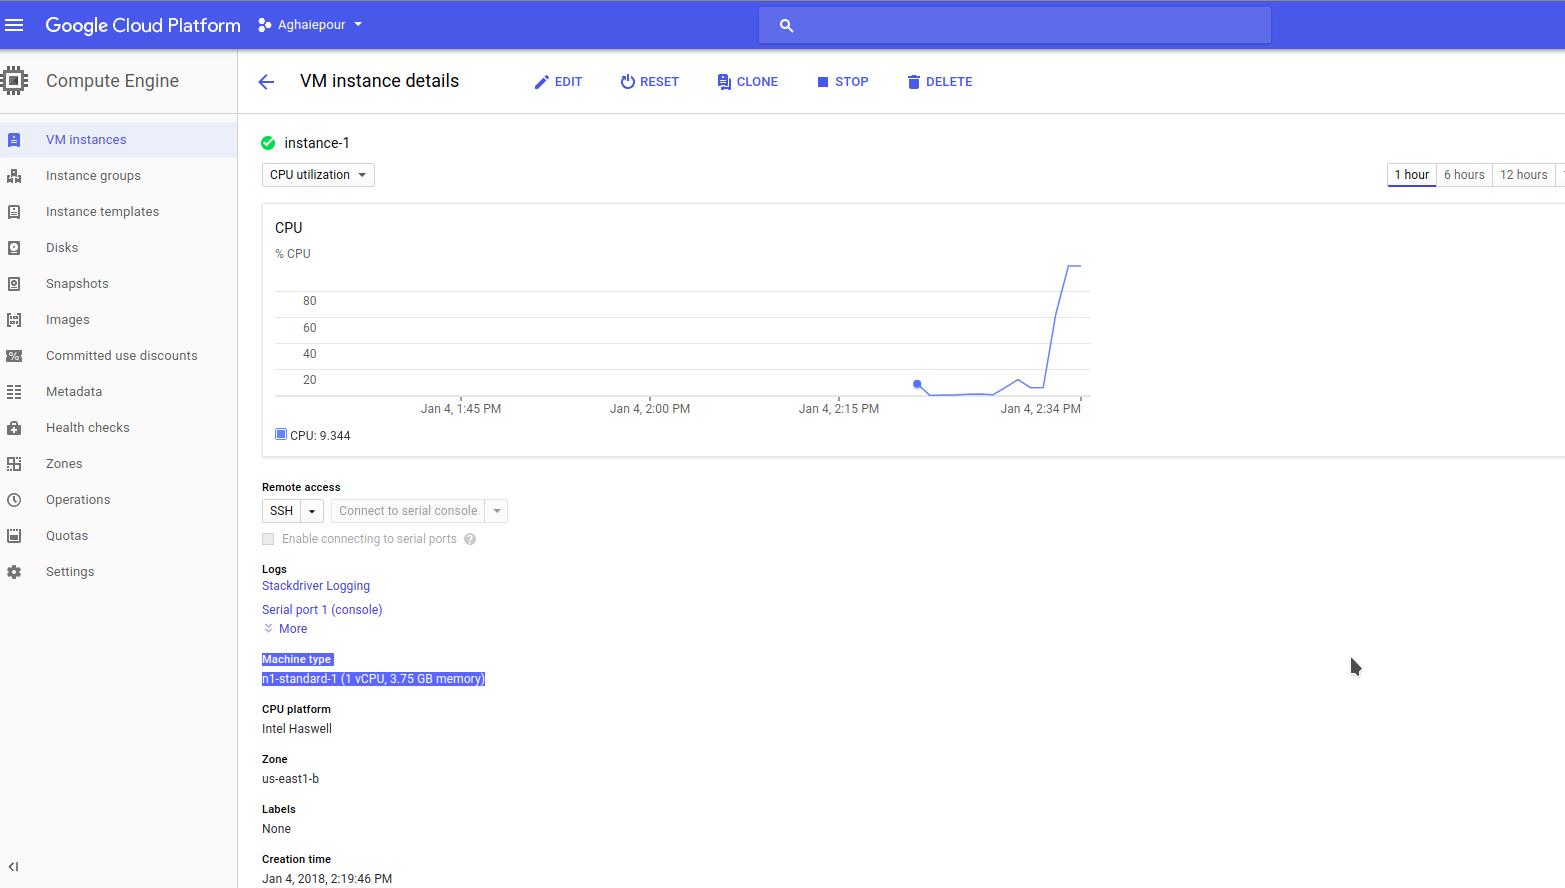Viewport: 1565px width, 888px height.
Task: Open the serial console options dropdown arrow
Action: coord(496,511)
